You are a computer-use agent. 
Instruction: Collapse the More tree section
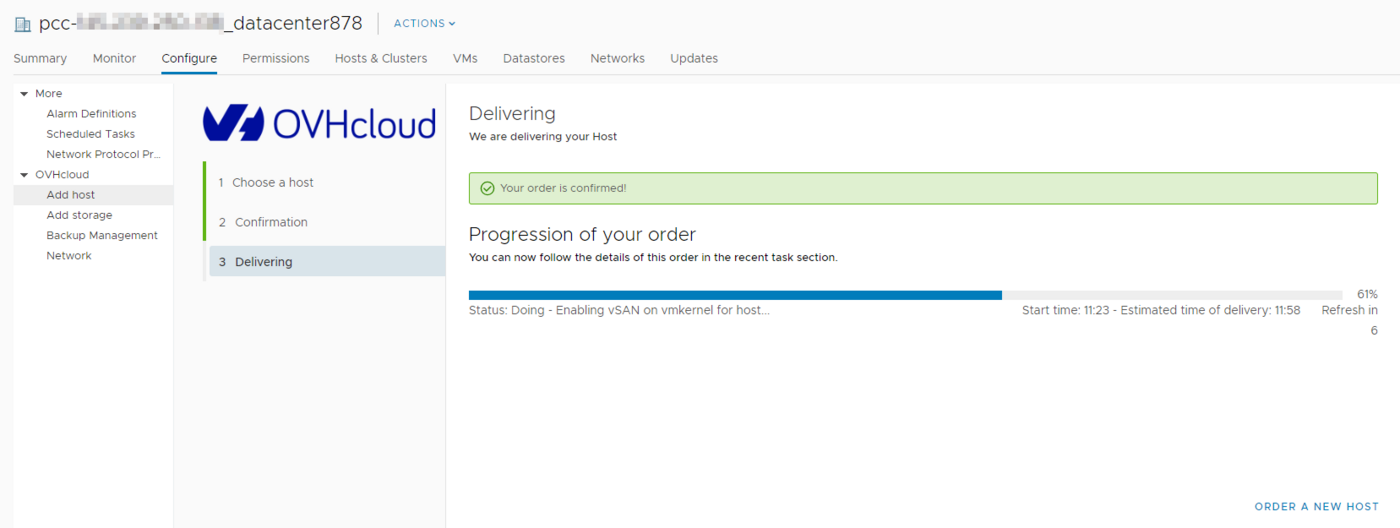pyautogui.click(x=24, y=94)
